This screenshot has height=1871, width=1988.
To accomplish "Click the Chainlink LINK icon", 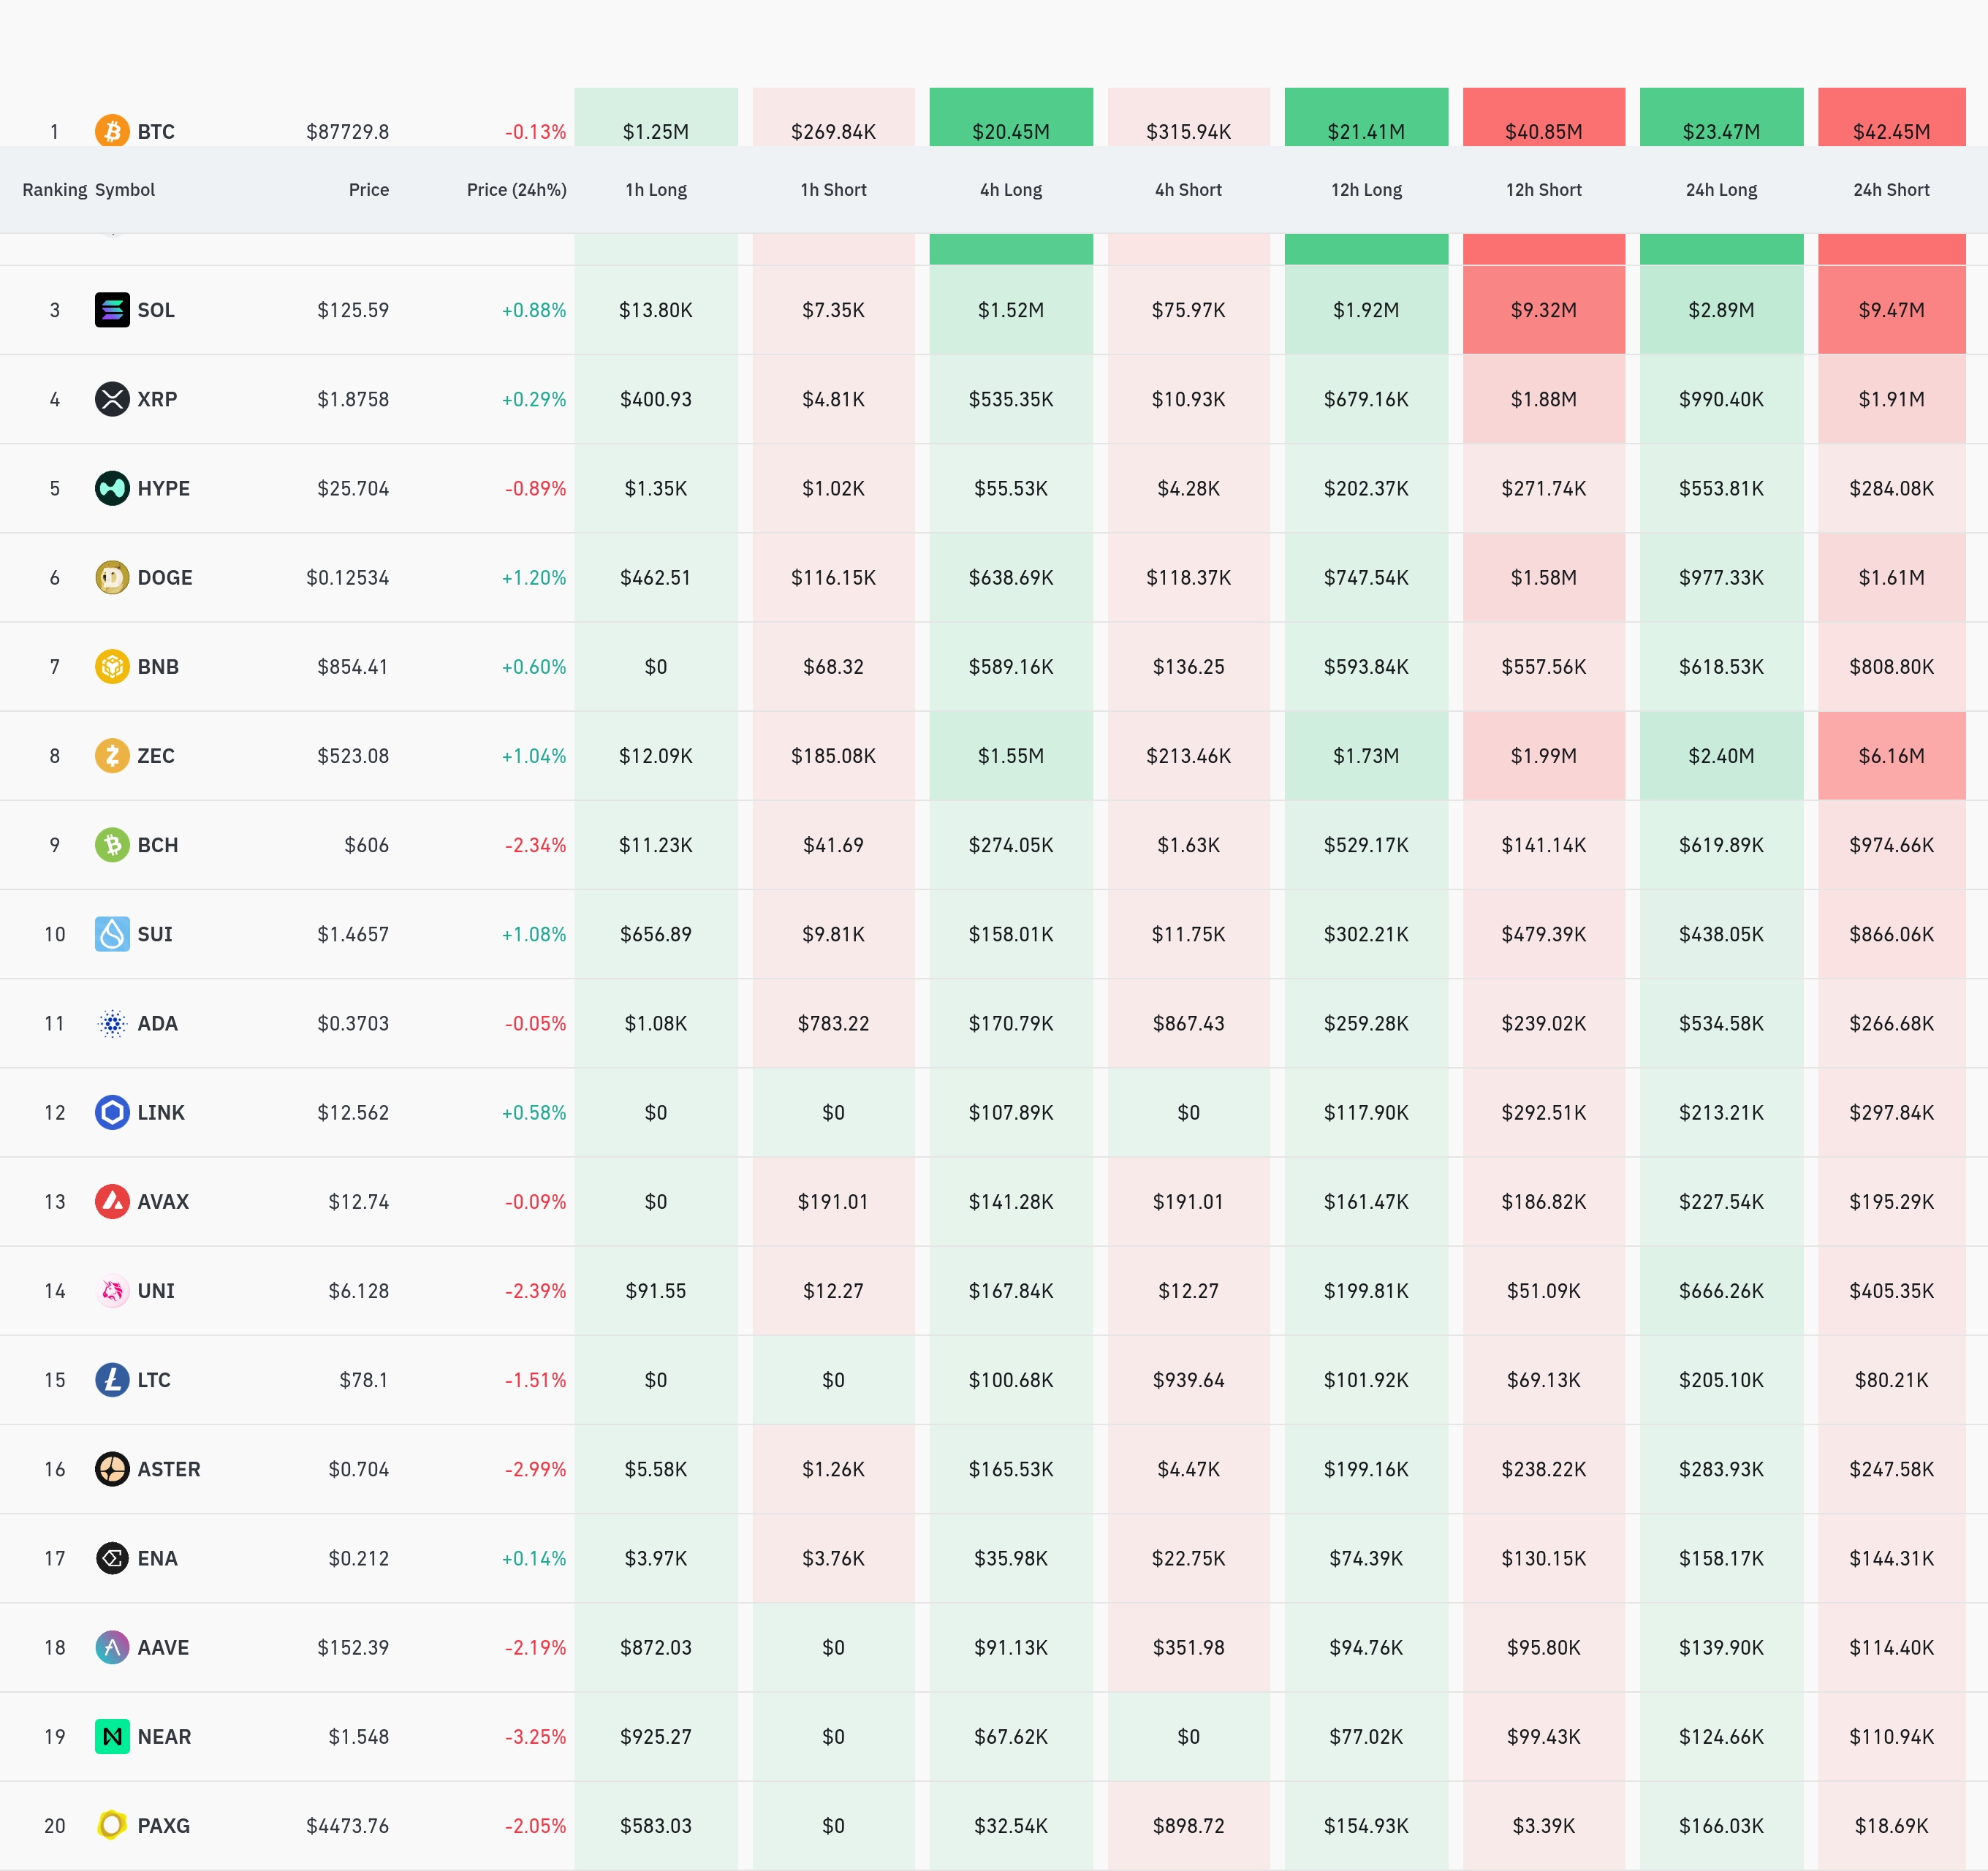I will click(112, 1112).
